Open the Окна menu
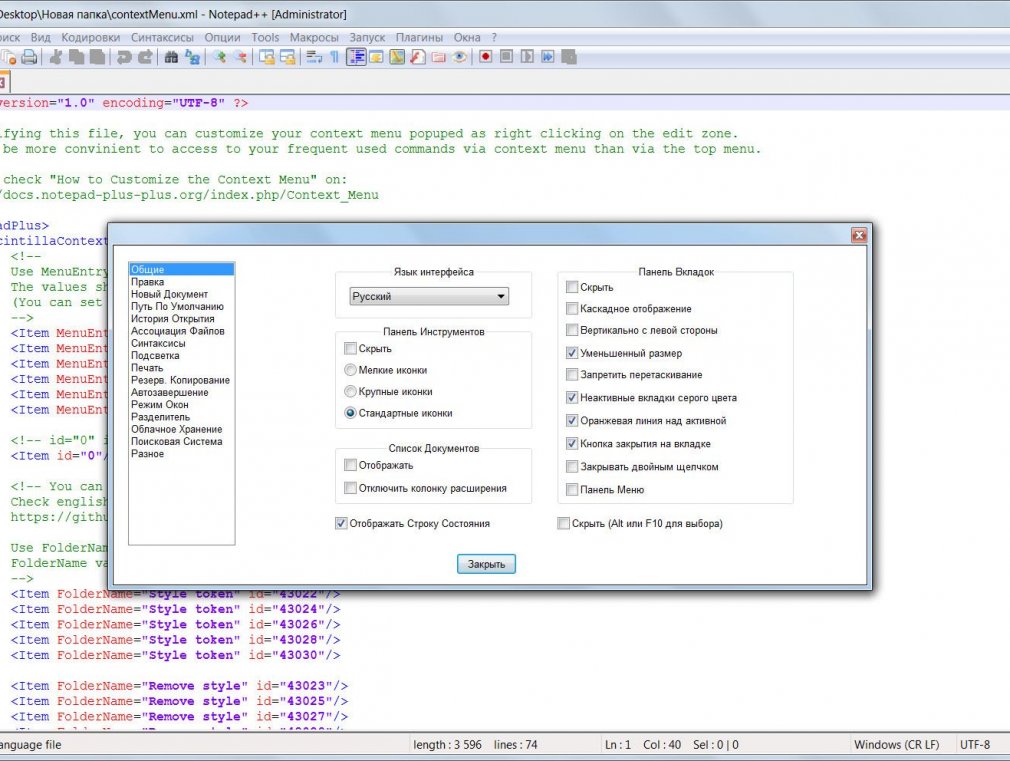 point(467,37)
